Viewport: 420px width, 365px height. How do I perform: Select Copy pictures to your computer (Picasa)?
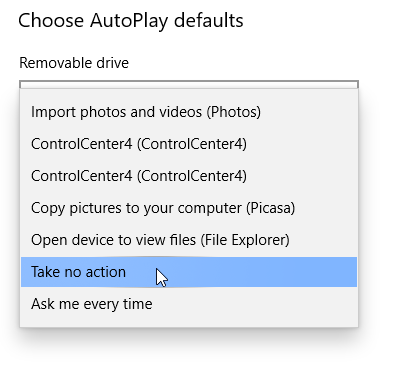click(x=189, y=208)
